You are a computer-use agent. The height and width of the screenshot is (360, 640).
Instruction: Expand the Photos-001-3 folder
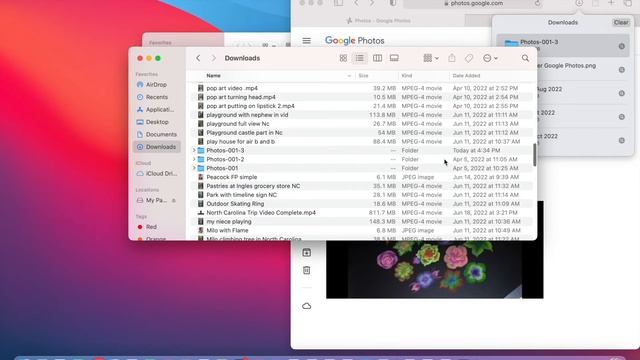pyautogui.click(x=194, y=151)
